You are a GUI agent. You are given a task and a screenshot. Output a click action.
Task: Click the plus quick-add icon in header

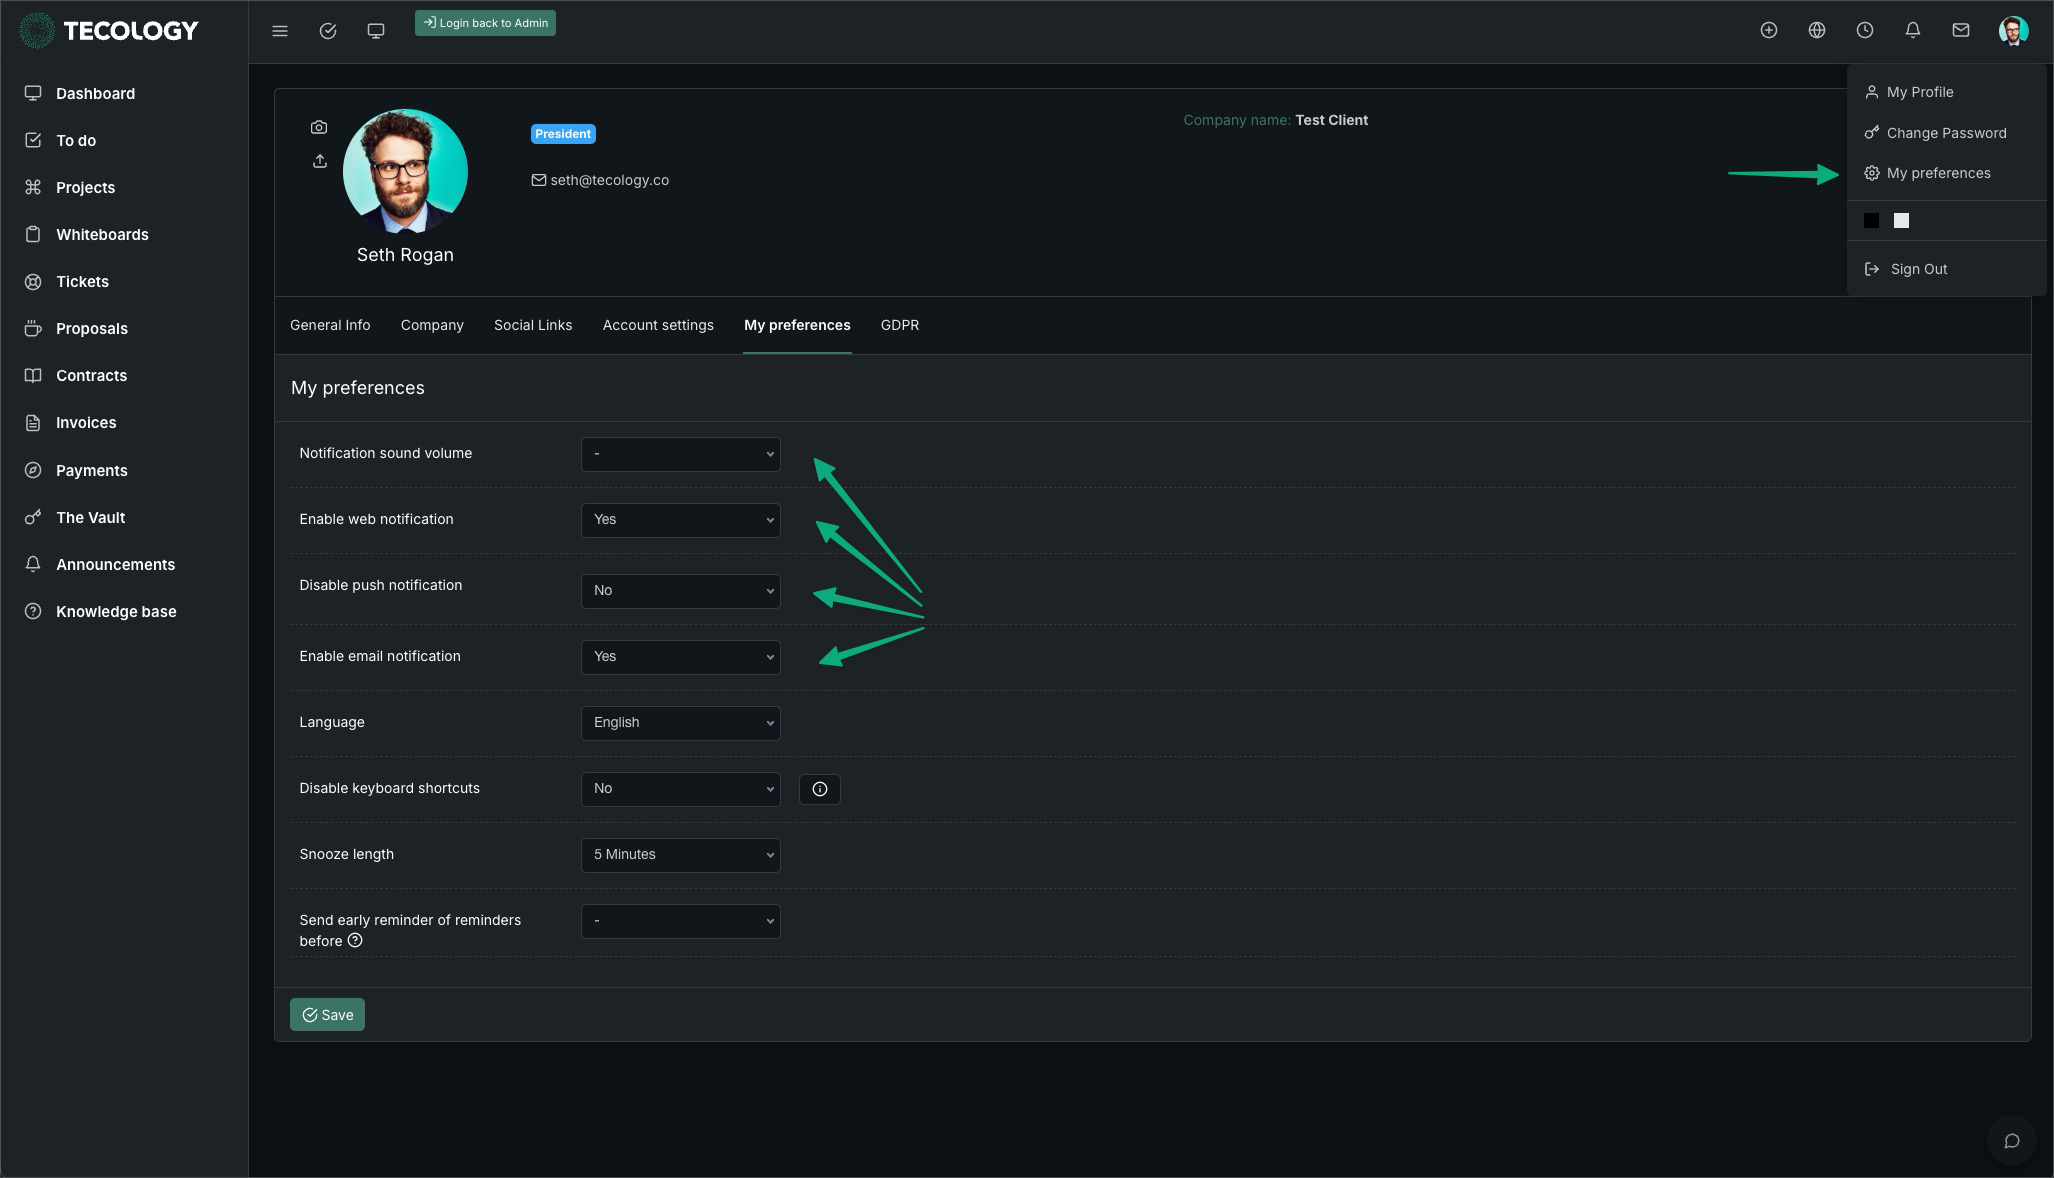coord(1769,30)
